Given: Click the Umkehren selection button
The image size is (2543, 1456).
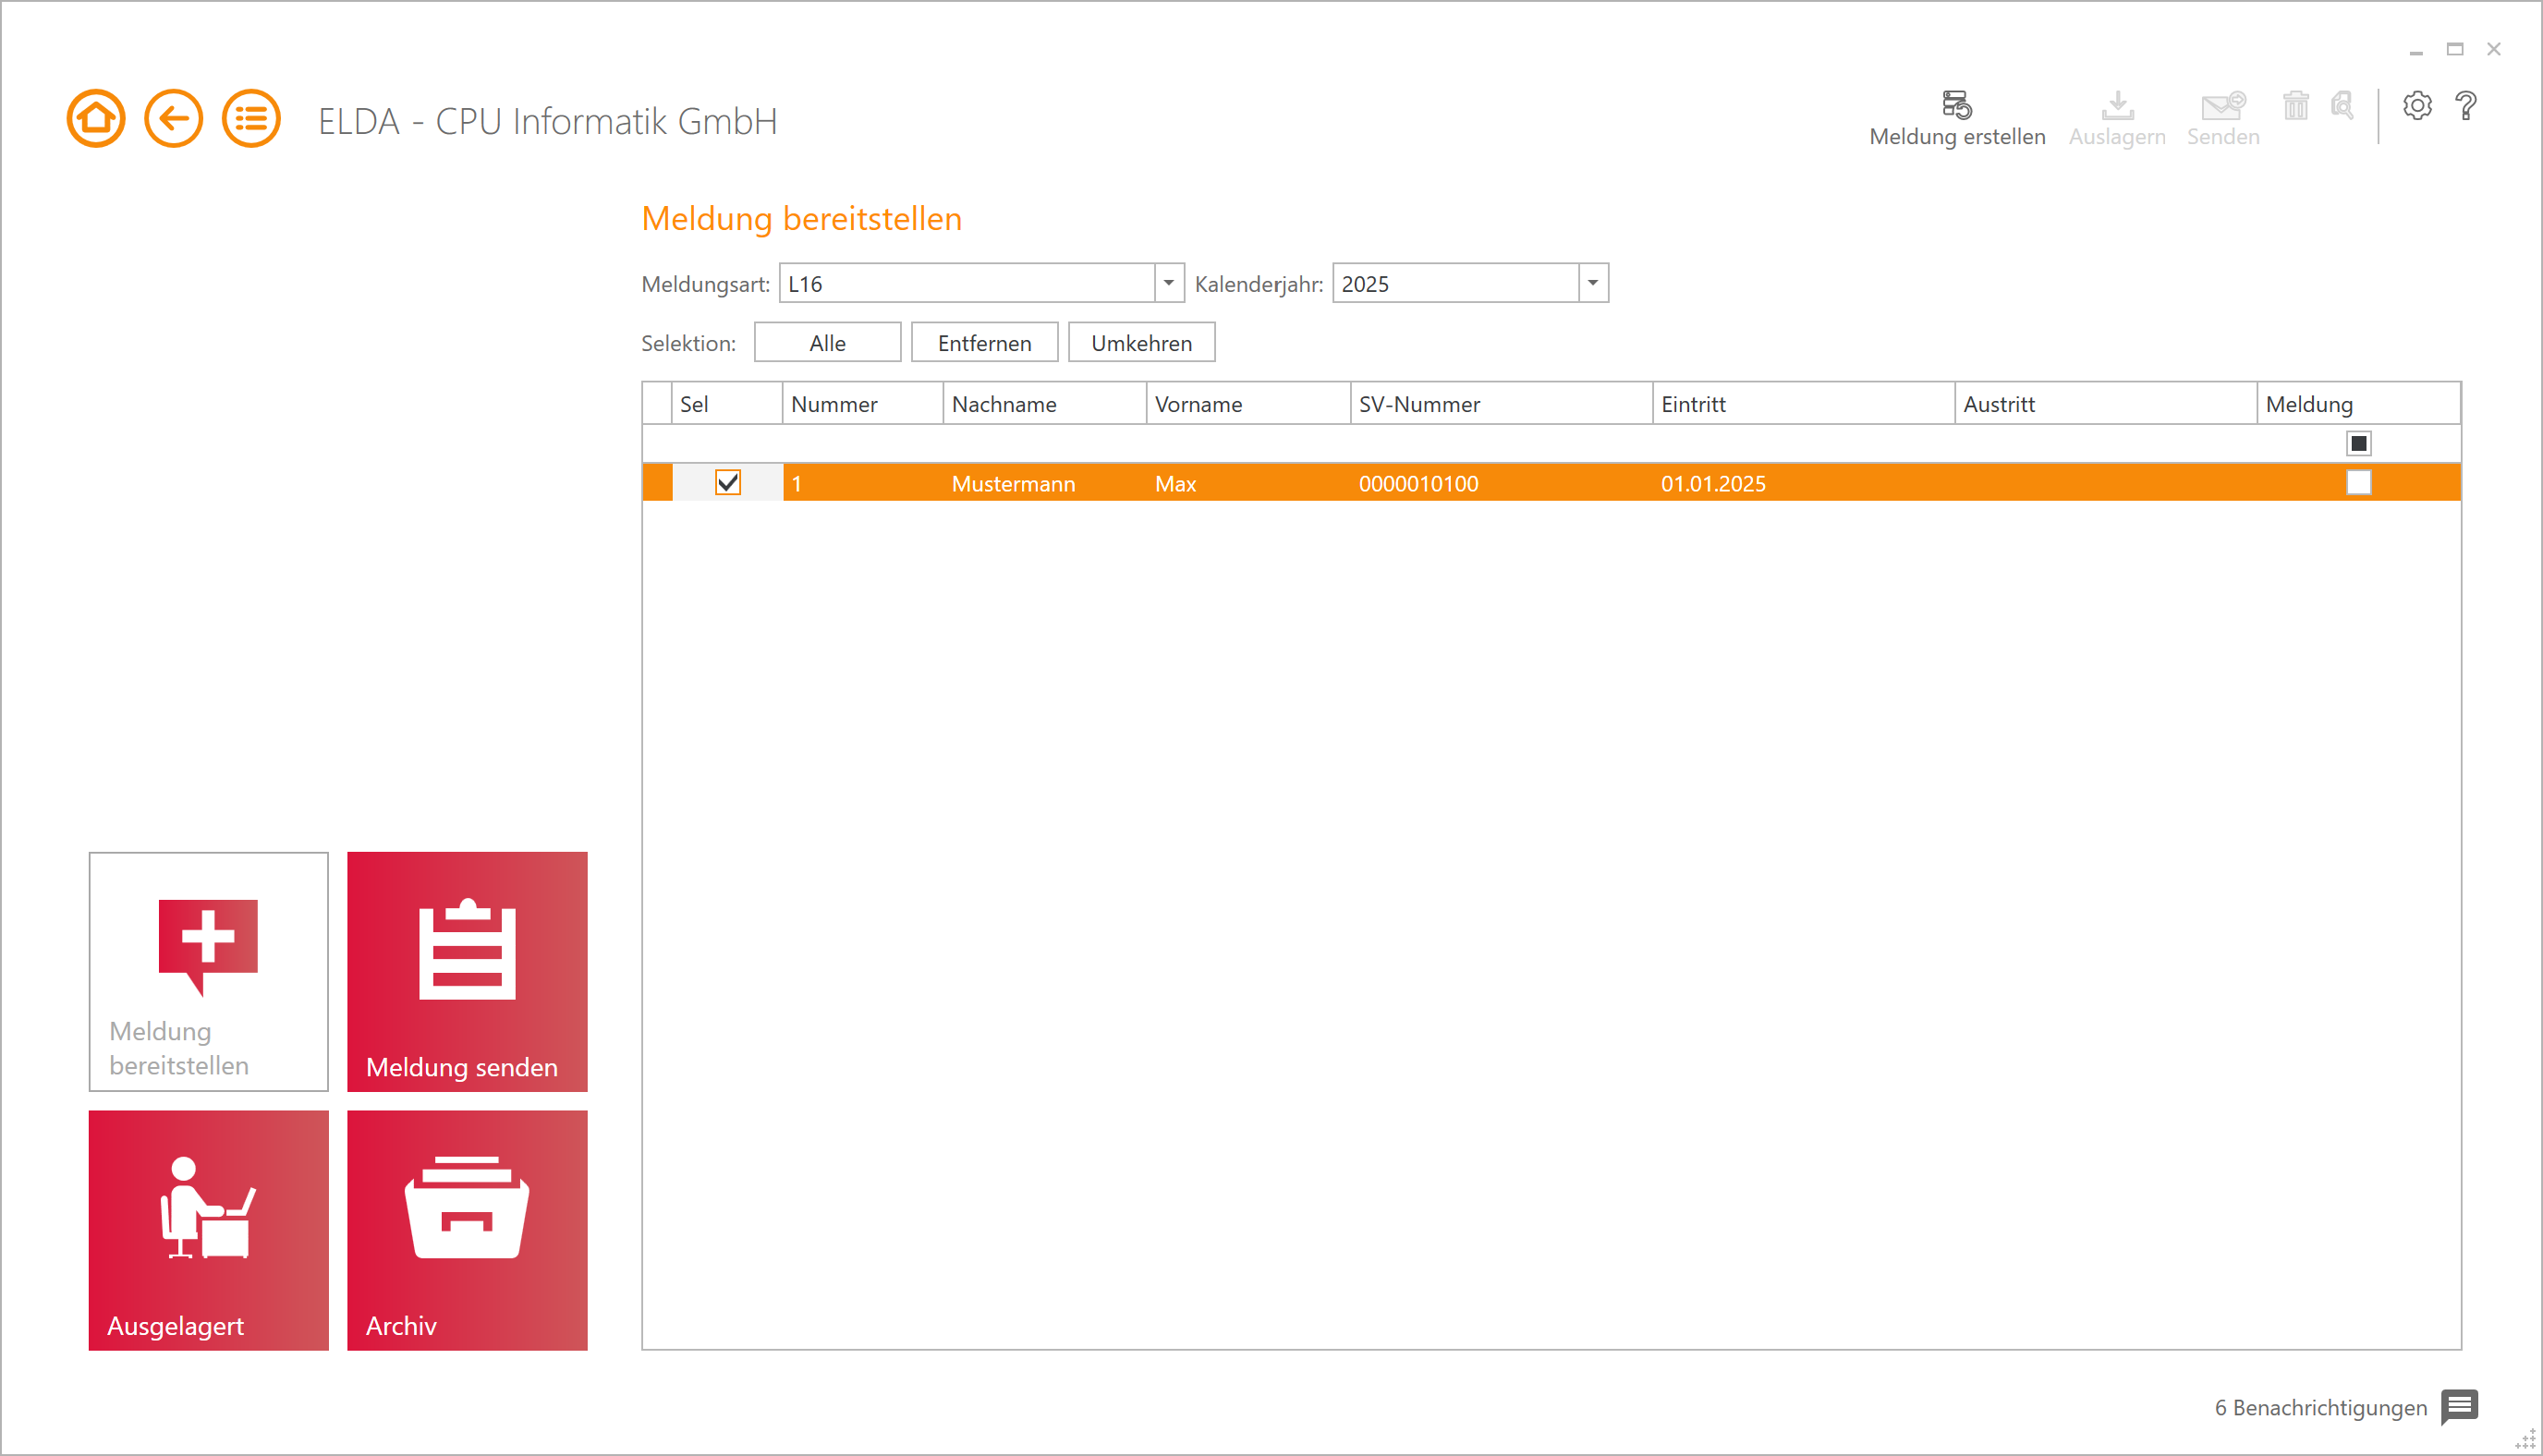Looking at the screenshot, I should (1141, 343).
